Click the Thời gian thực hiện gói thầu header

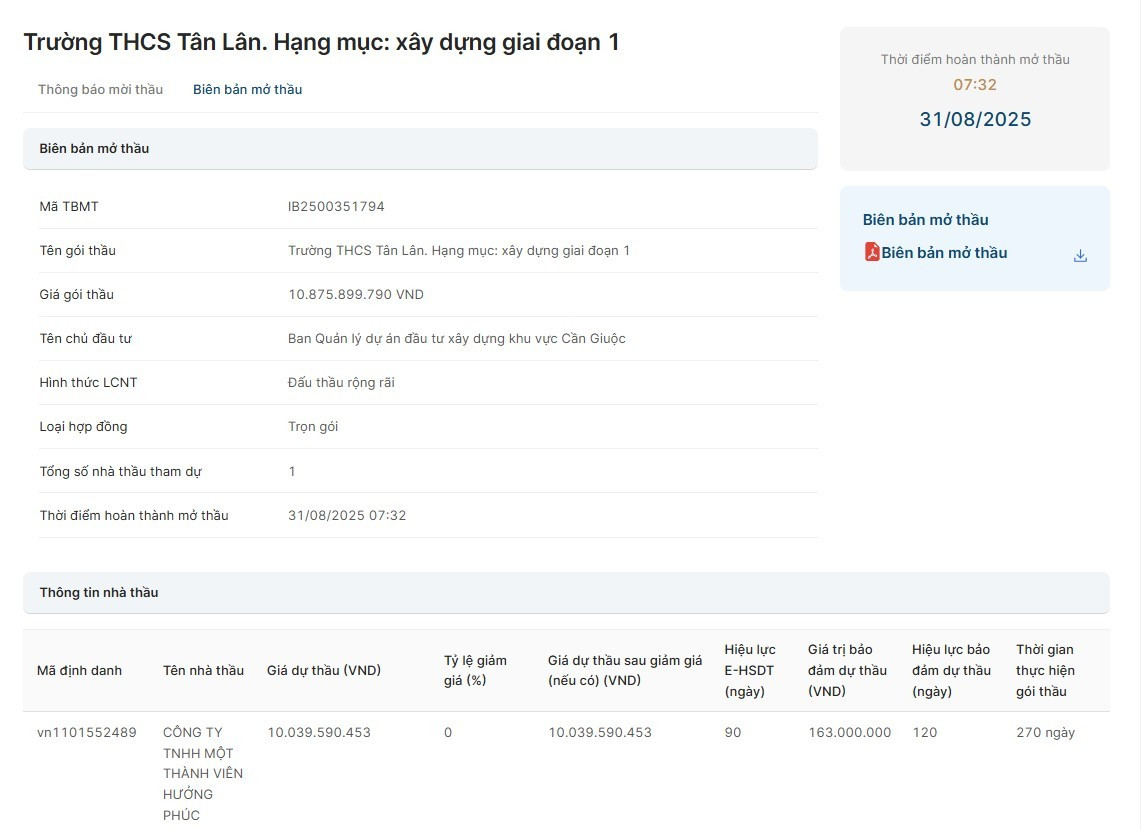pos(1045,670)
